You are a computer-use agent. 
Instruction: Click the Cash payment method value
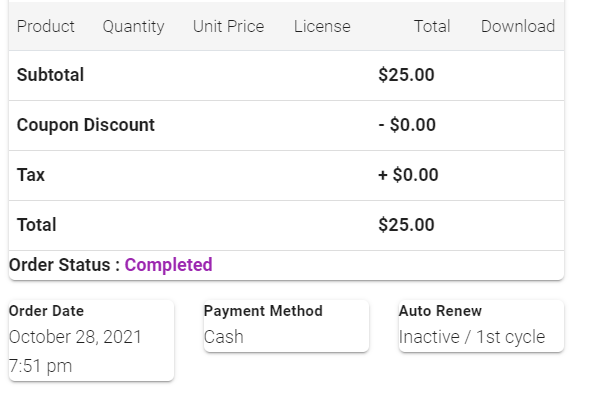[x=224, y=337]
